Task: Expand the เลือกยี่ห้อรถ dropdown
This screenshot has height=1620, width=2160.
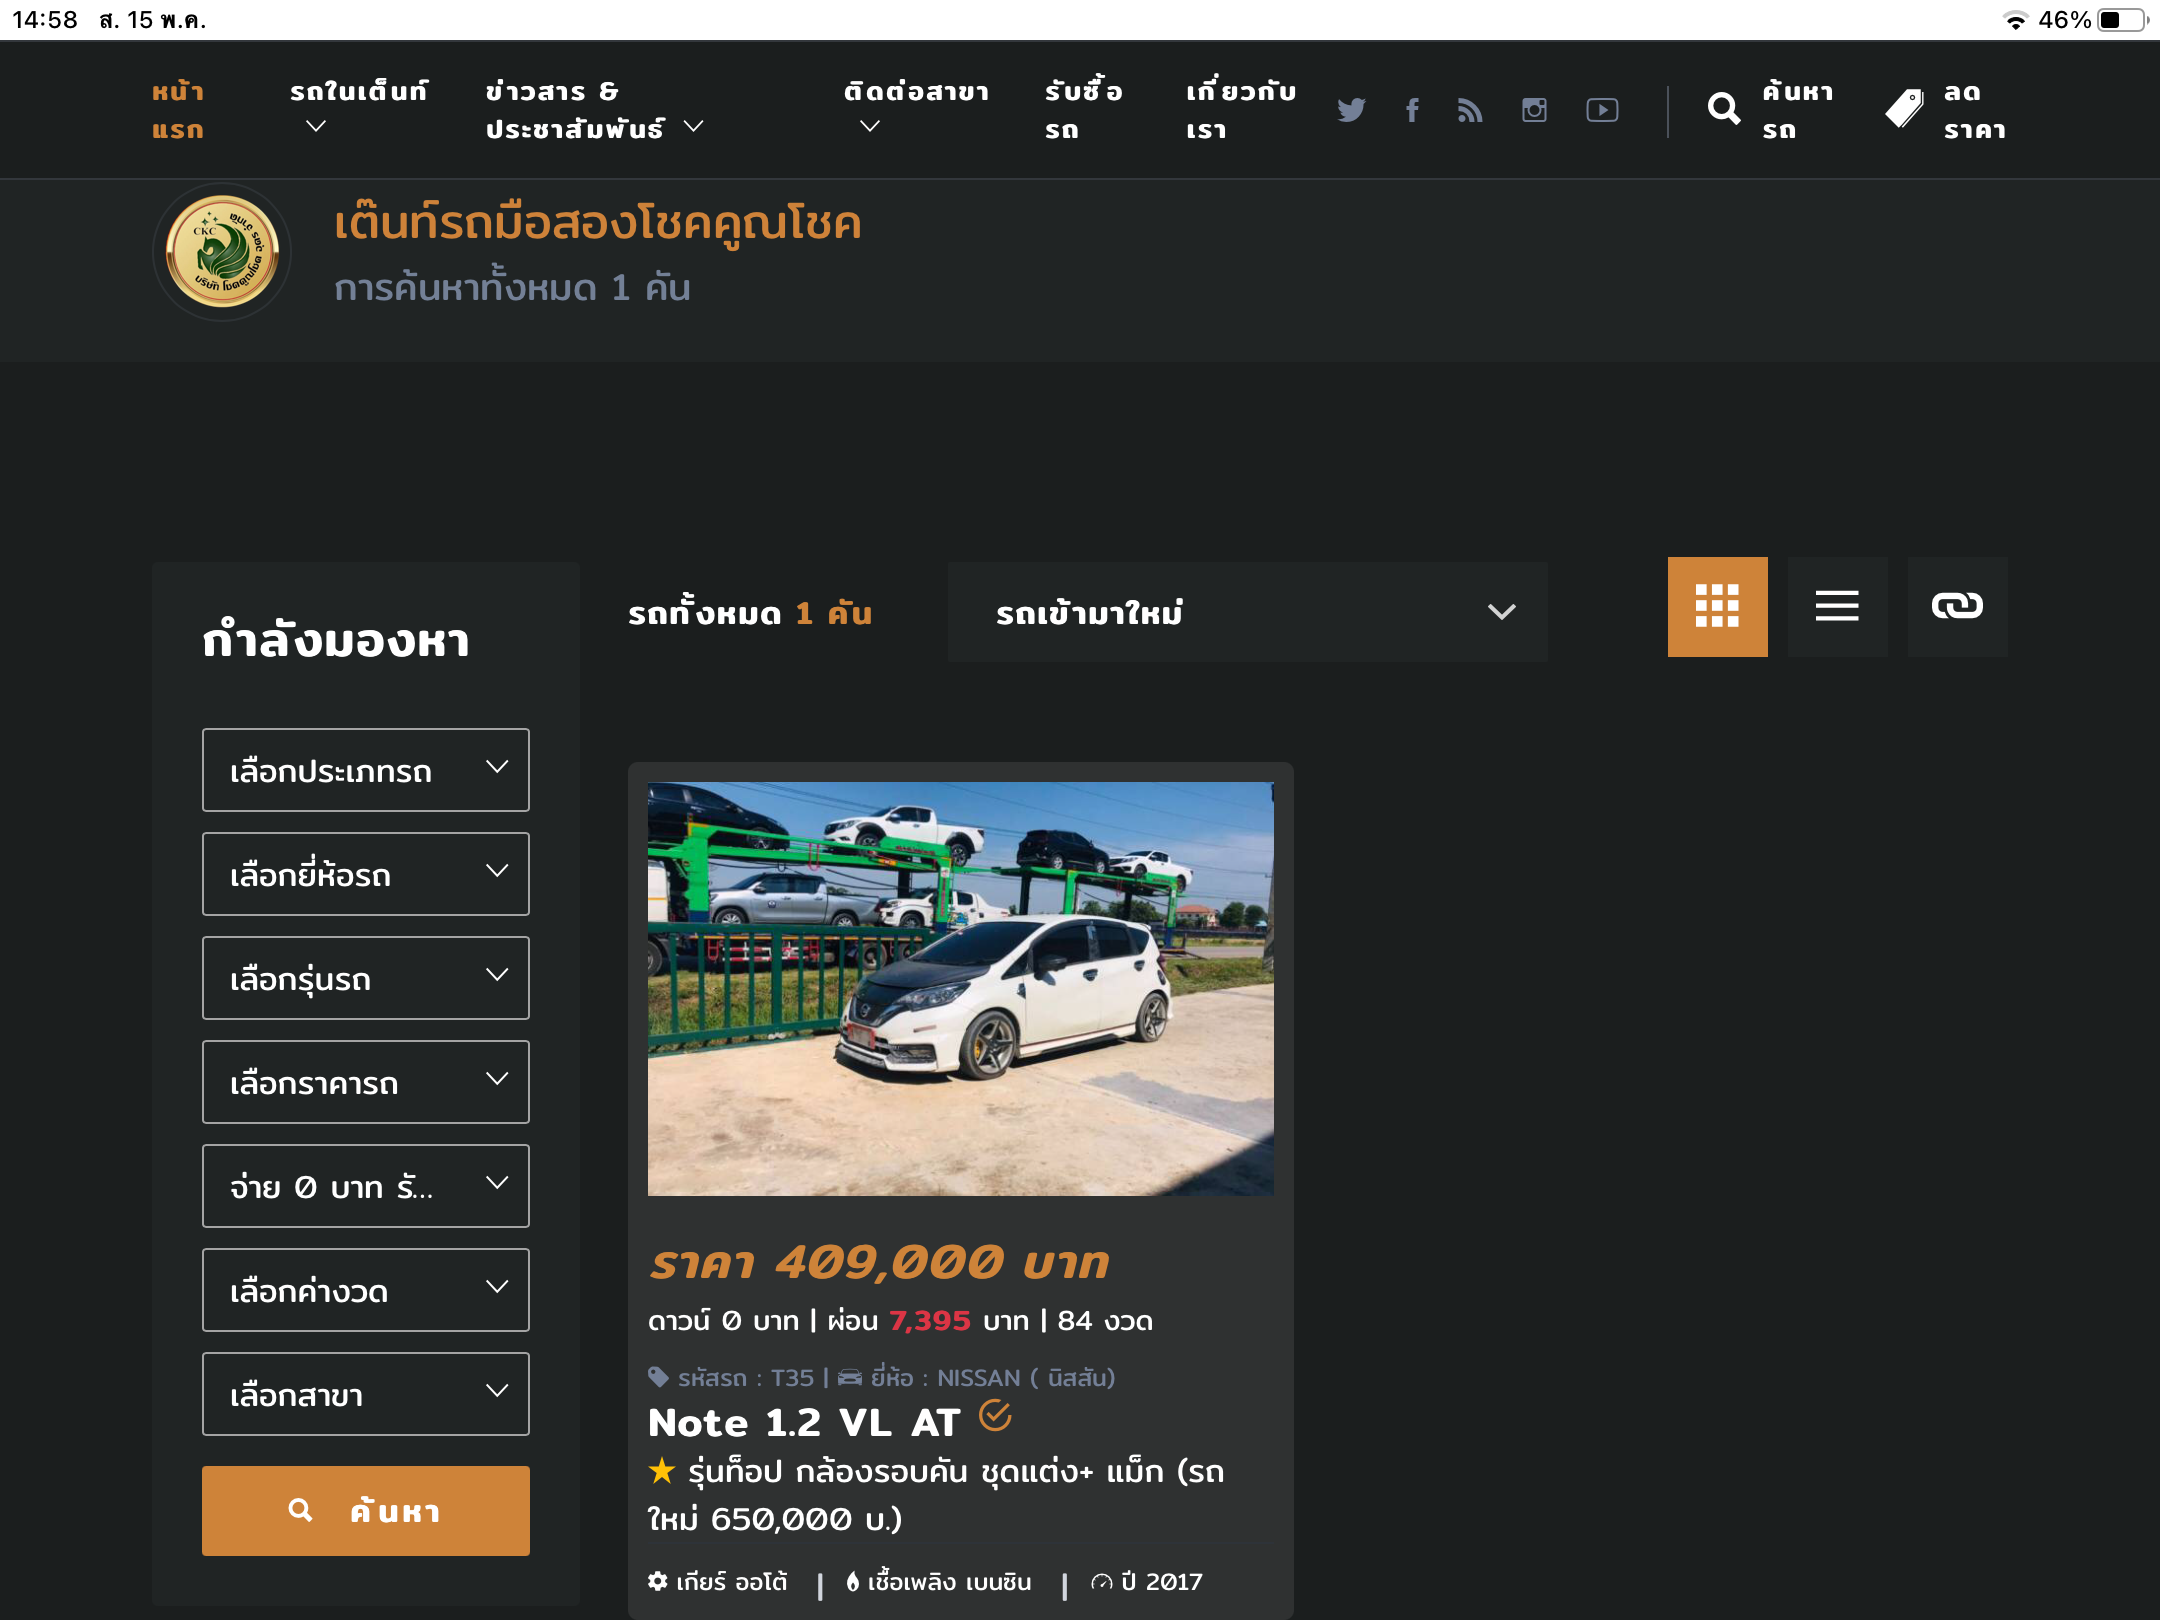Action: coord(365,874)
